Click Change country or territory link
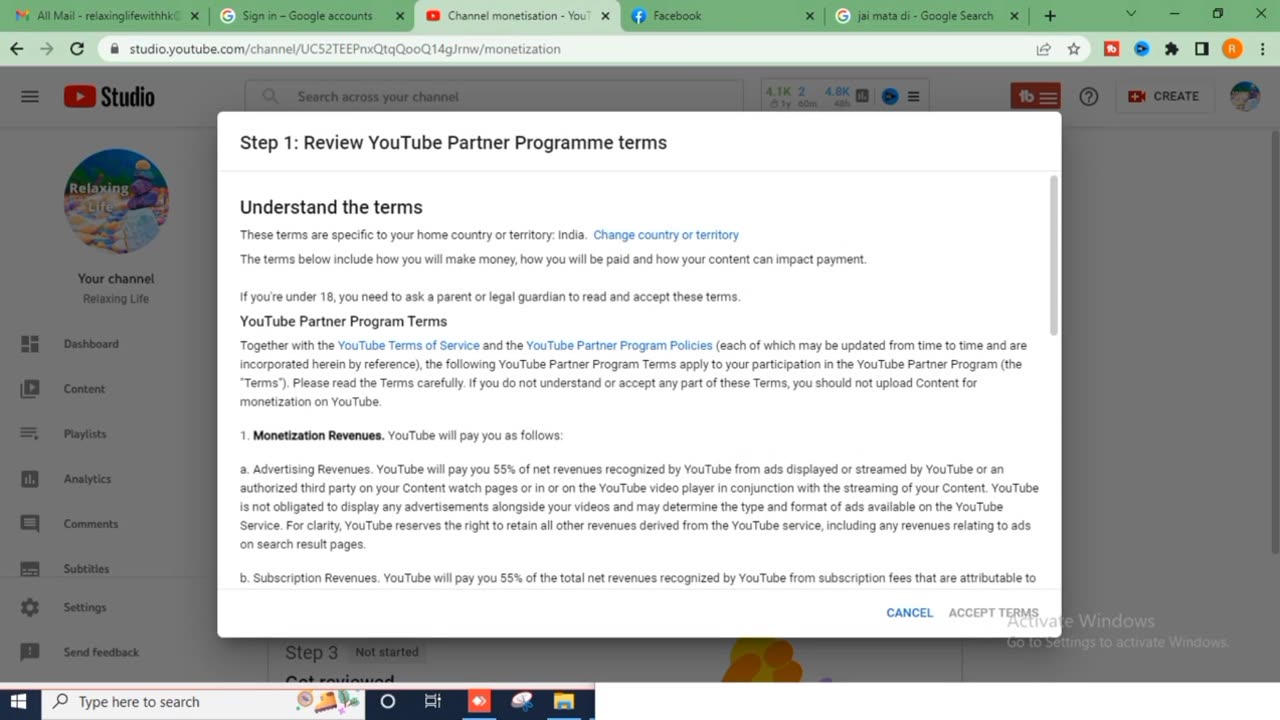The image size is (1280, 720). click(x=666, y=235)
